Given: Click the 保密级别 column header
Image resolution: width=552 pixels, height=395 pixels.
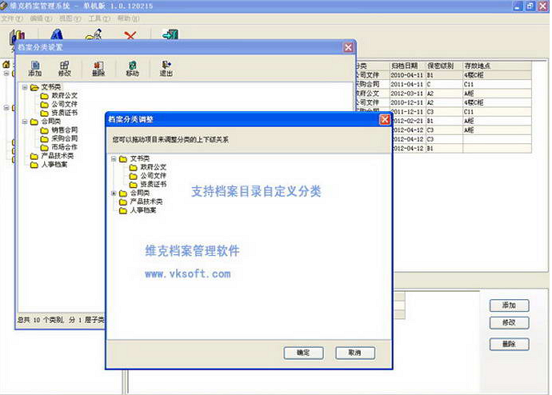Looking at the screenshot, I should pos(444,66).
